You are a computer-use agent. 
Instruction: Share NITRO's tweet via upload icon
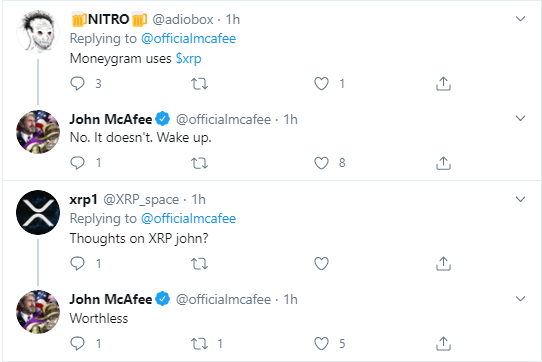coord(443,84)
